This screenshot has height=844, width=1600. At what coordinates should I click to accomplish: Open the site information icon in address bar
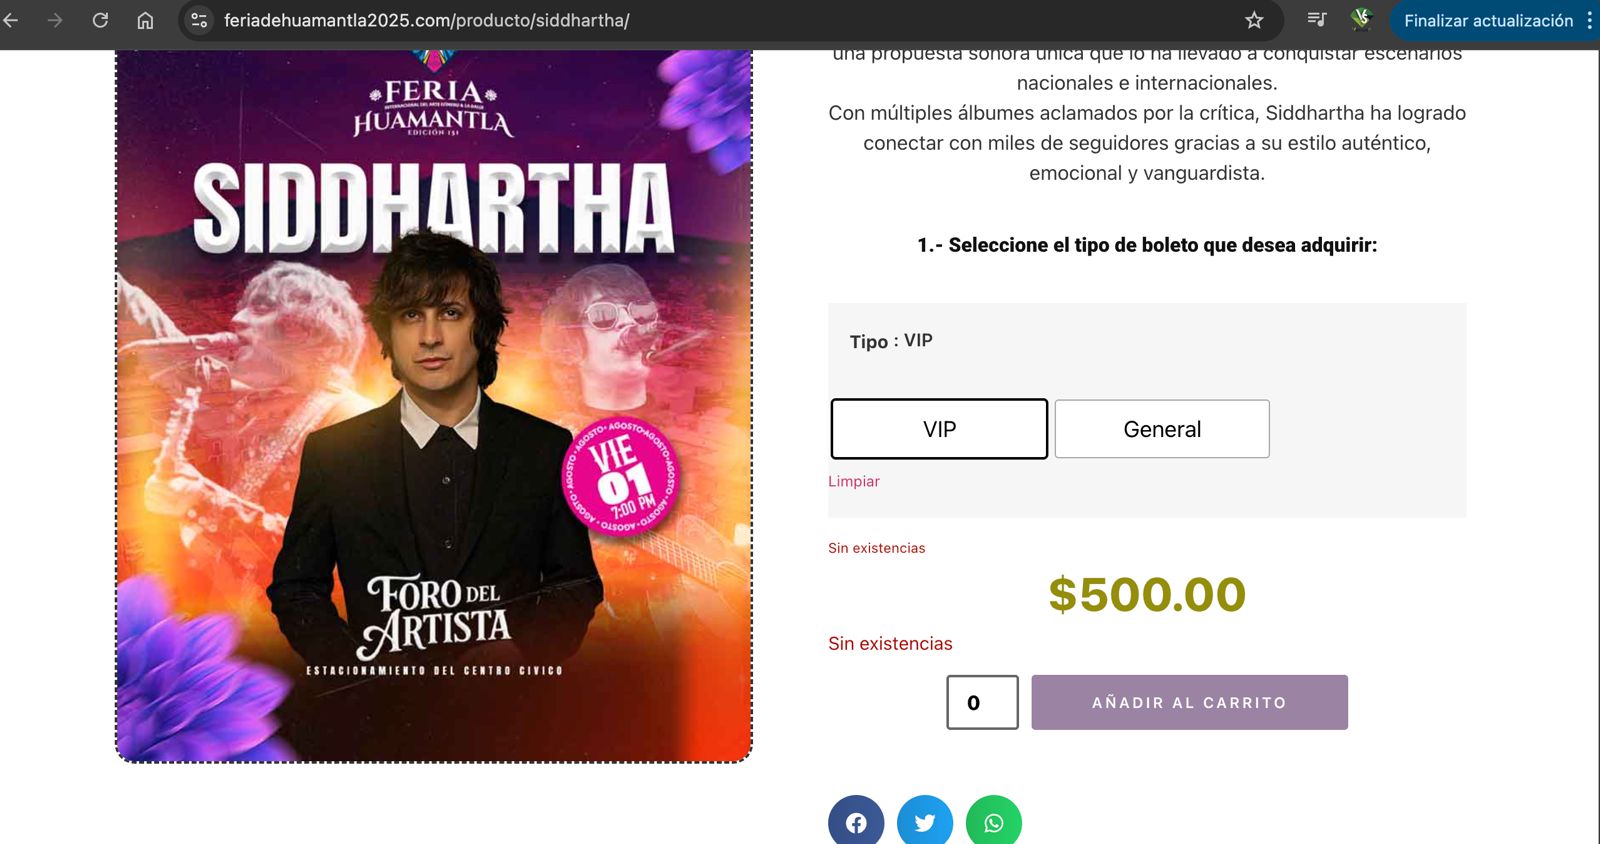[199, 20]
